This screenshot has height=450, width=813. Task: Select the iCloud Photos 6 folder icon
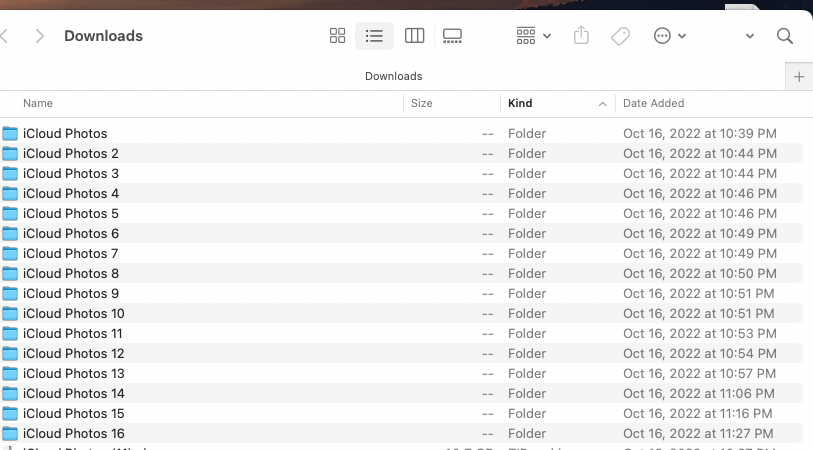10,233
